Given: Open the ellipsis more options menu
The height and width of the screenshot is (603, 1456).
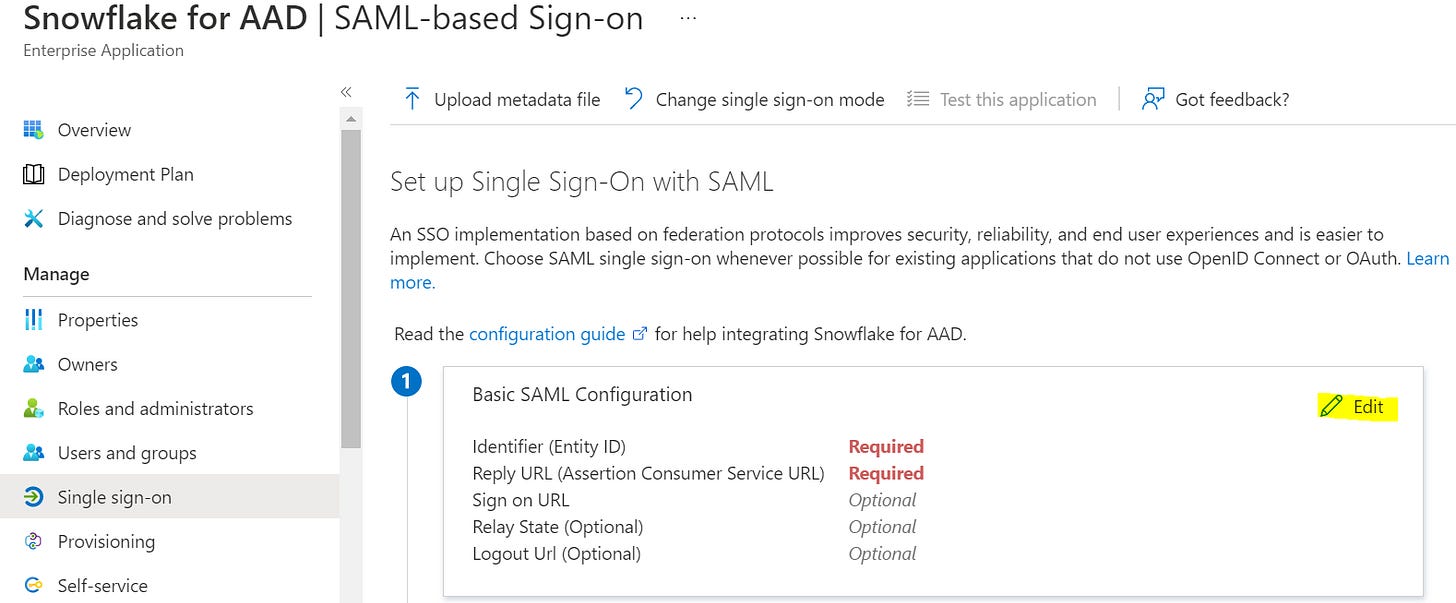Looking at the screenshot, I should pyautogui.click(x=688, y=19).
